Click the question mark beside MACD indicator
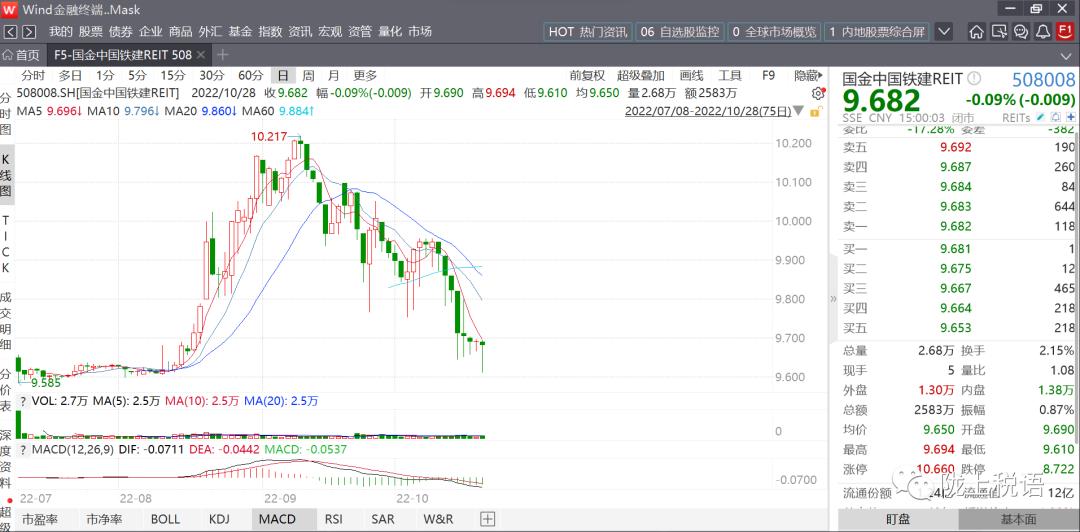The width and height of the screenshot is (1080, 532). pyautogui.click(x=22, y=449)
